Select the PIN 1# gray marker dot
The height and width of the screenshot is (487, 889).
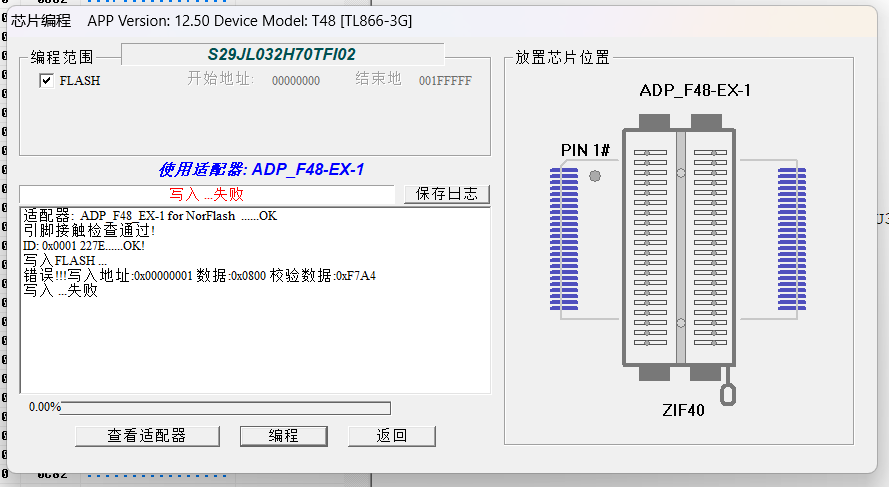[595, 176]
